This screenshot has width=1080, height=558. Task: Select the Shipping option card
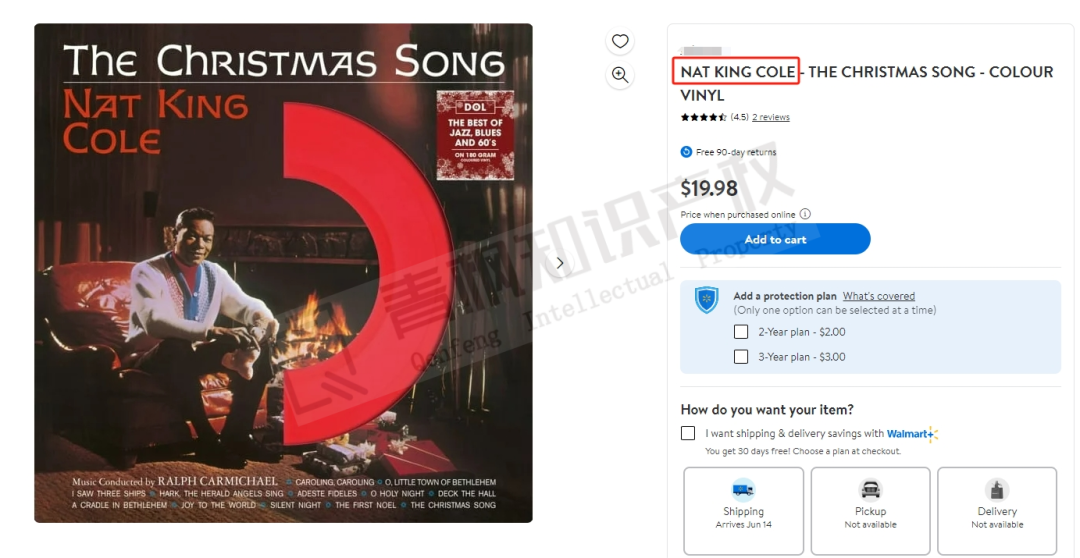pos(743,510)
